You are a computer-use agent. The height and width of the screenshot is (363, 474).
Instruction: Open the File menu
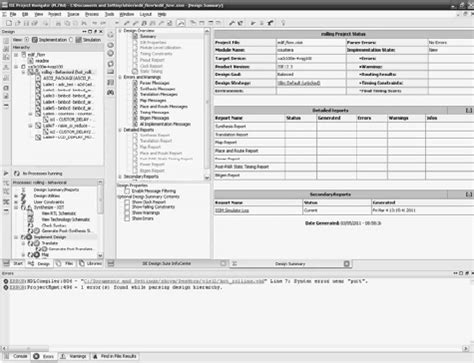[13, 14]
